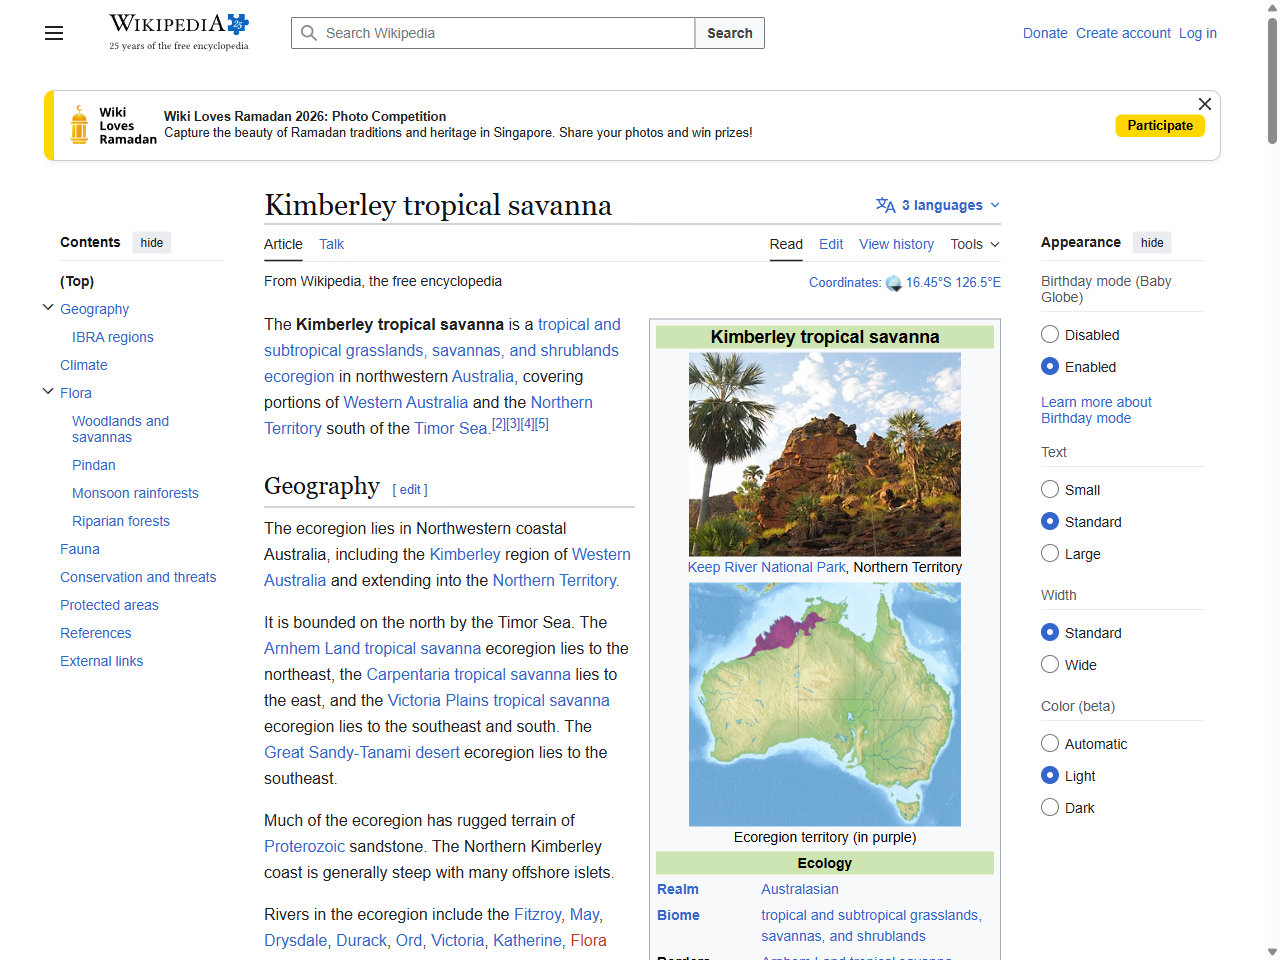Image resolution: width=1280 pixels, height=960 pixels.
Task: Click inside the Search Wikipedia input field
Action: pos(490,33)
